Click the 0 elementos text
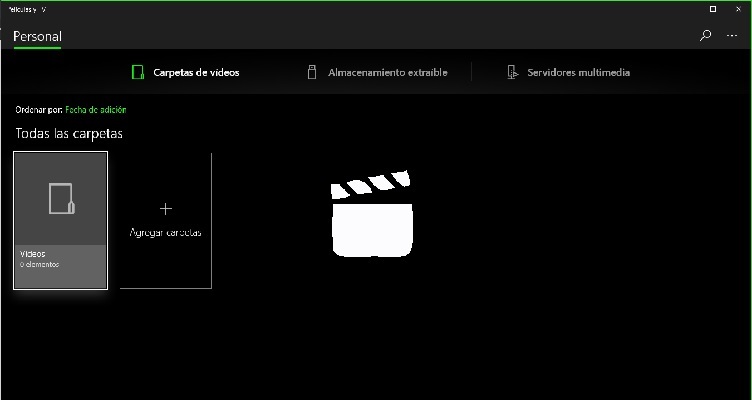The image size is (752, 400). (x=39, y=264)
